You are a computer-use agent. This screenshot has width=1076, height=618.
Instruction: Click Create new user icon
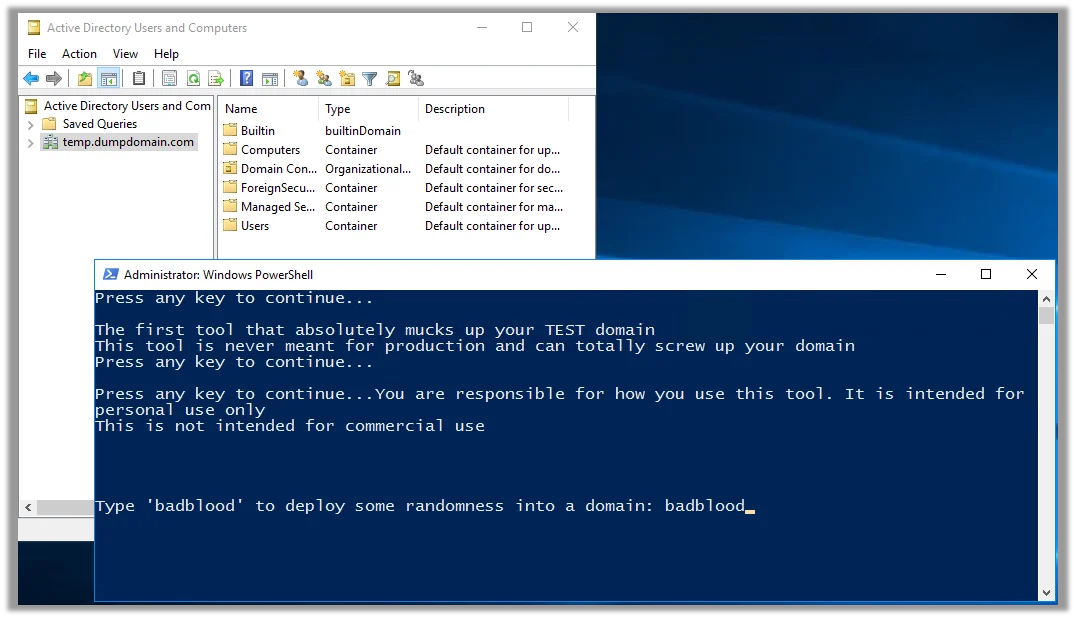301,79
